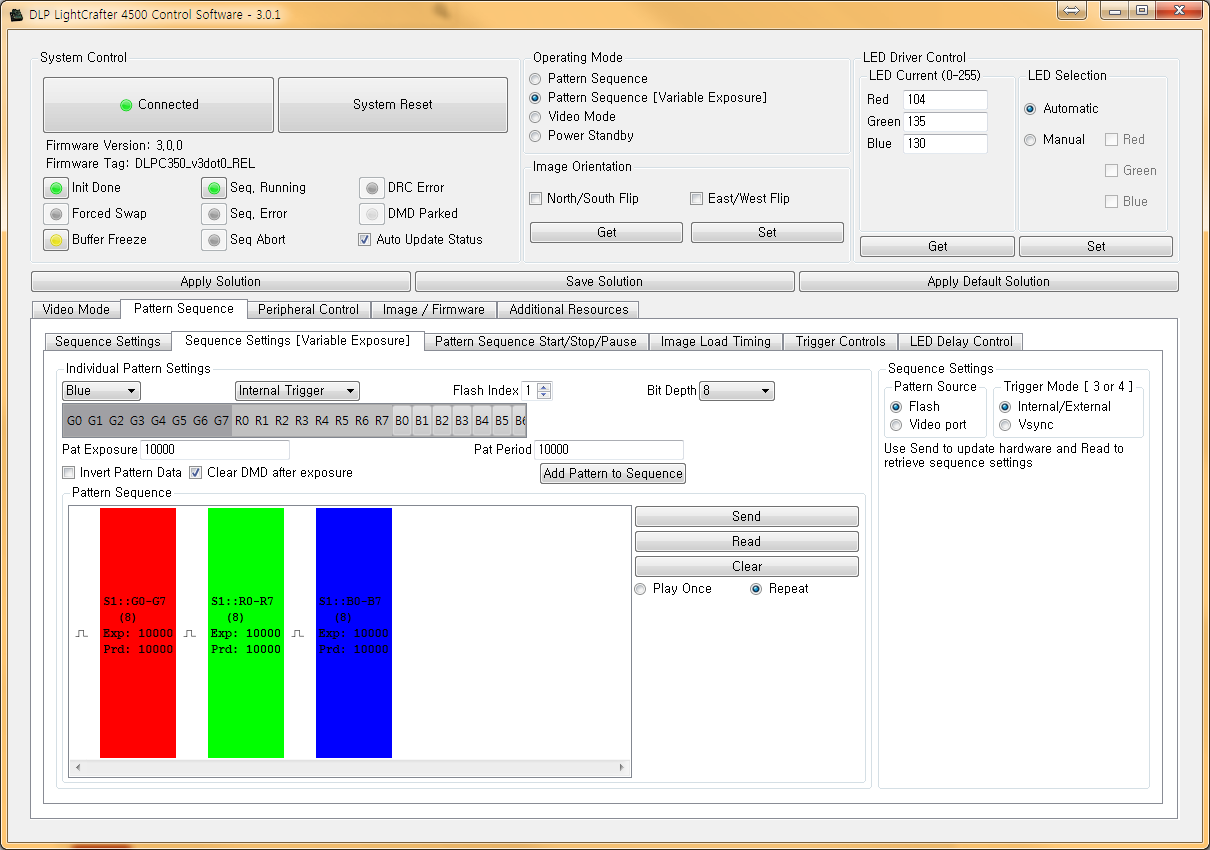Open the Blue color dropdown
This screenshot has width=1210, height=850.
(101, 391)
